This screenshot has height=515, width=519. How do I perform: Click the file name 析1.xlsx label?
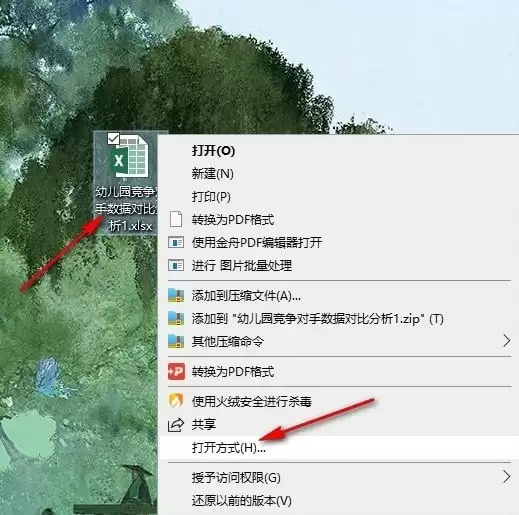pos(131,226)
